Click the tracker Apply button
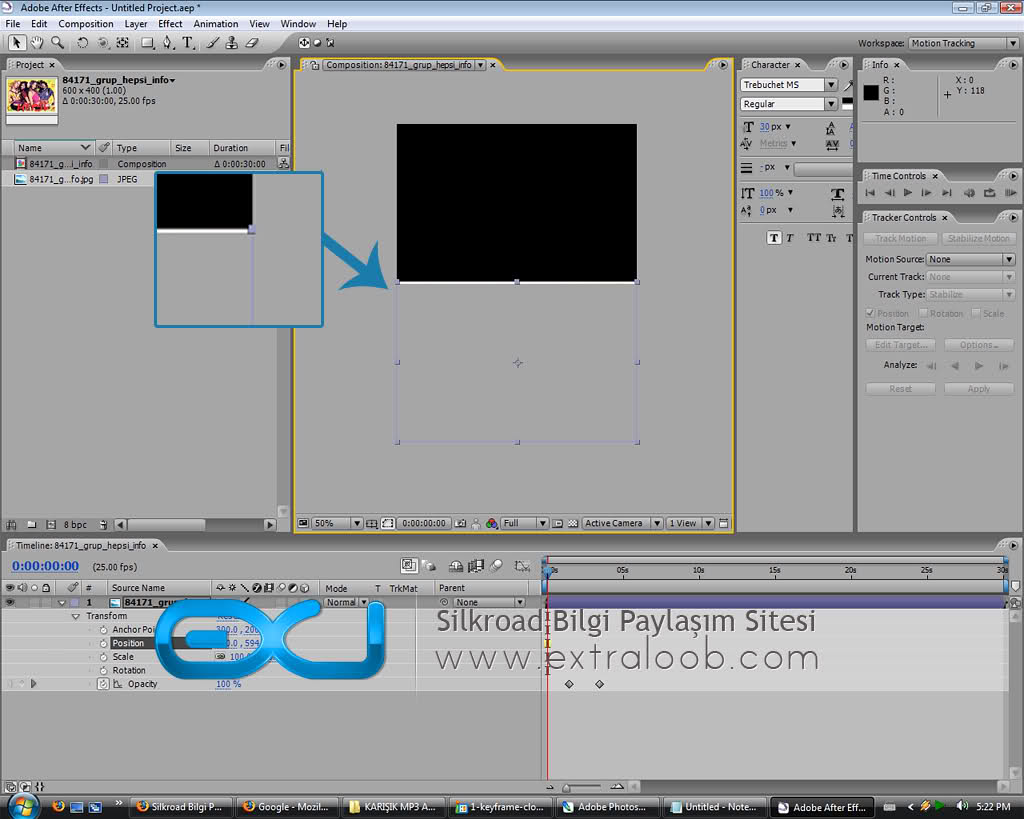 tap(978, 389)
